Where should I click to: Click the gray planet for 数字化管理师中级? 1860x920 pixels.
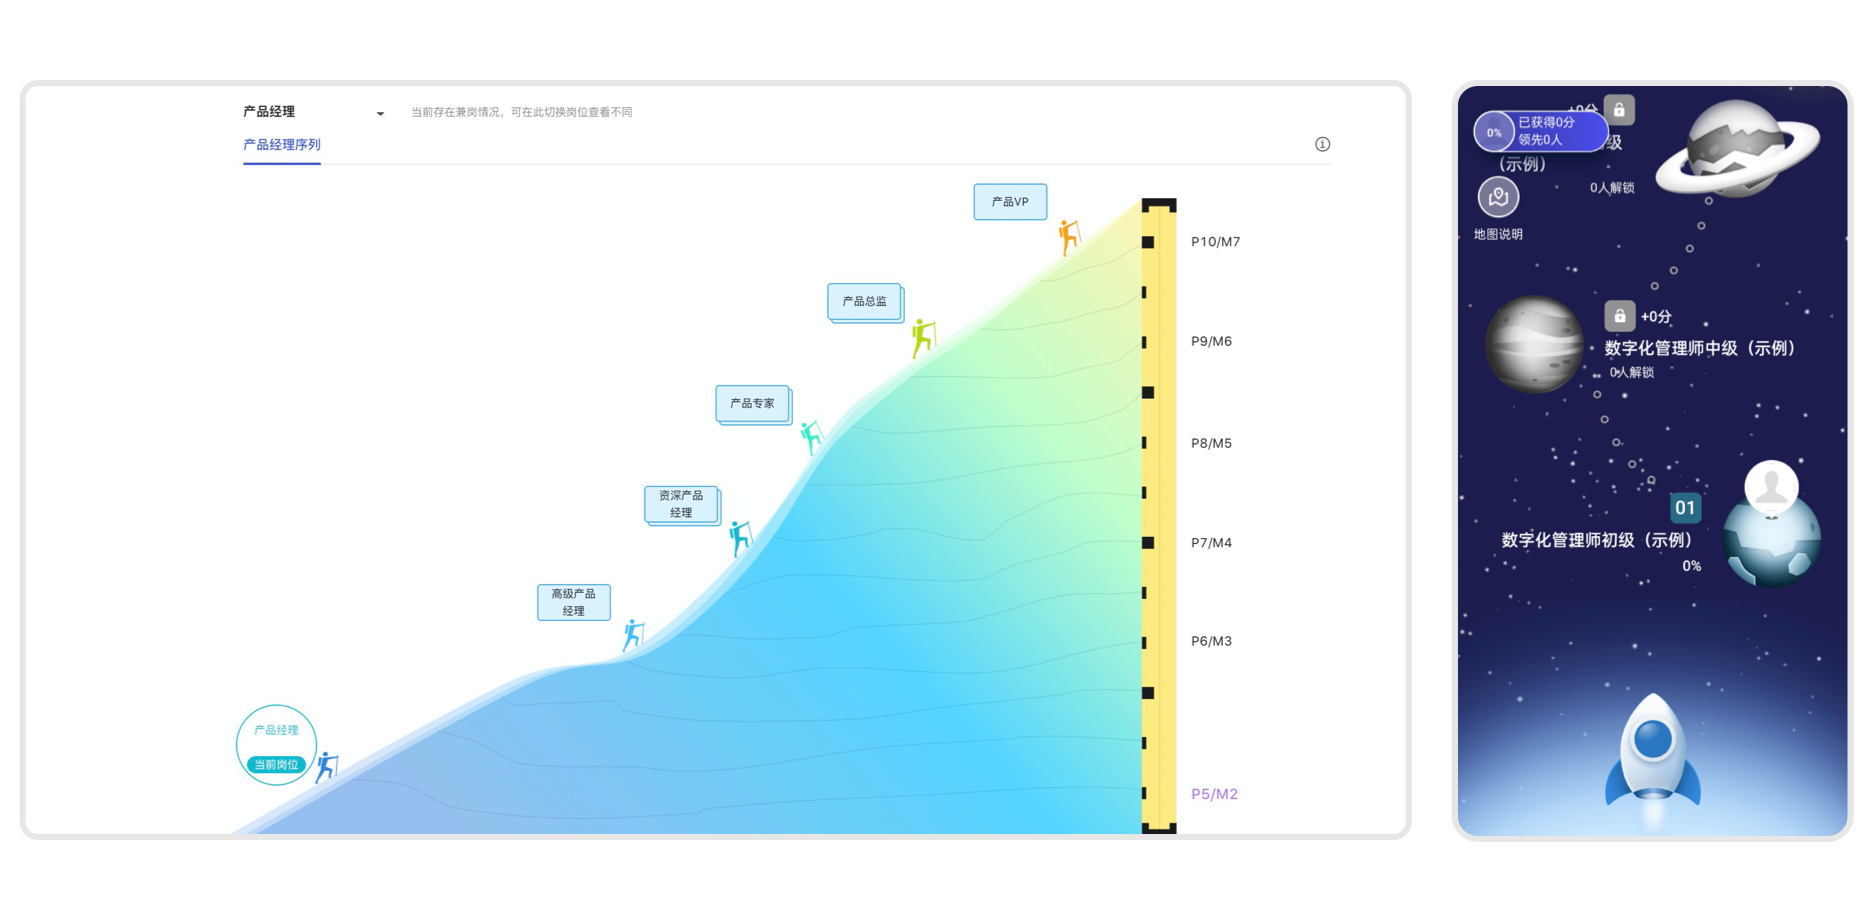point(1533,344)
